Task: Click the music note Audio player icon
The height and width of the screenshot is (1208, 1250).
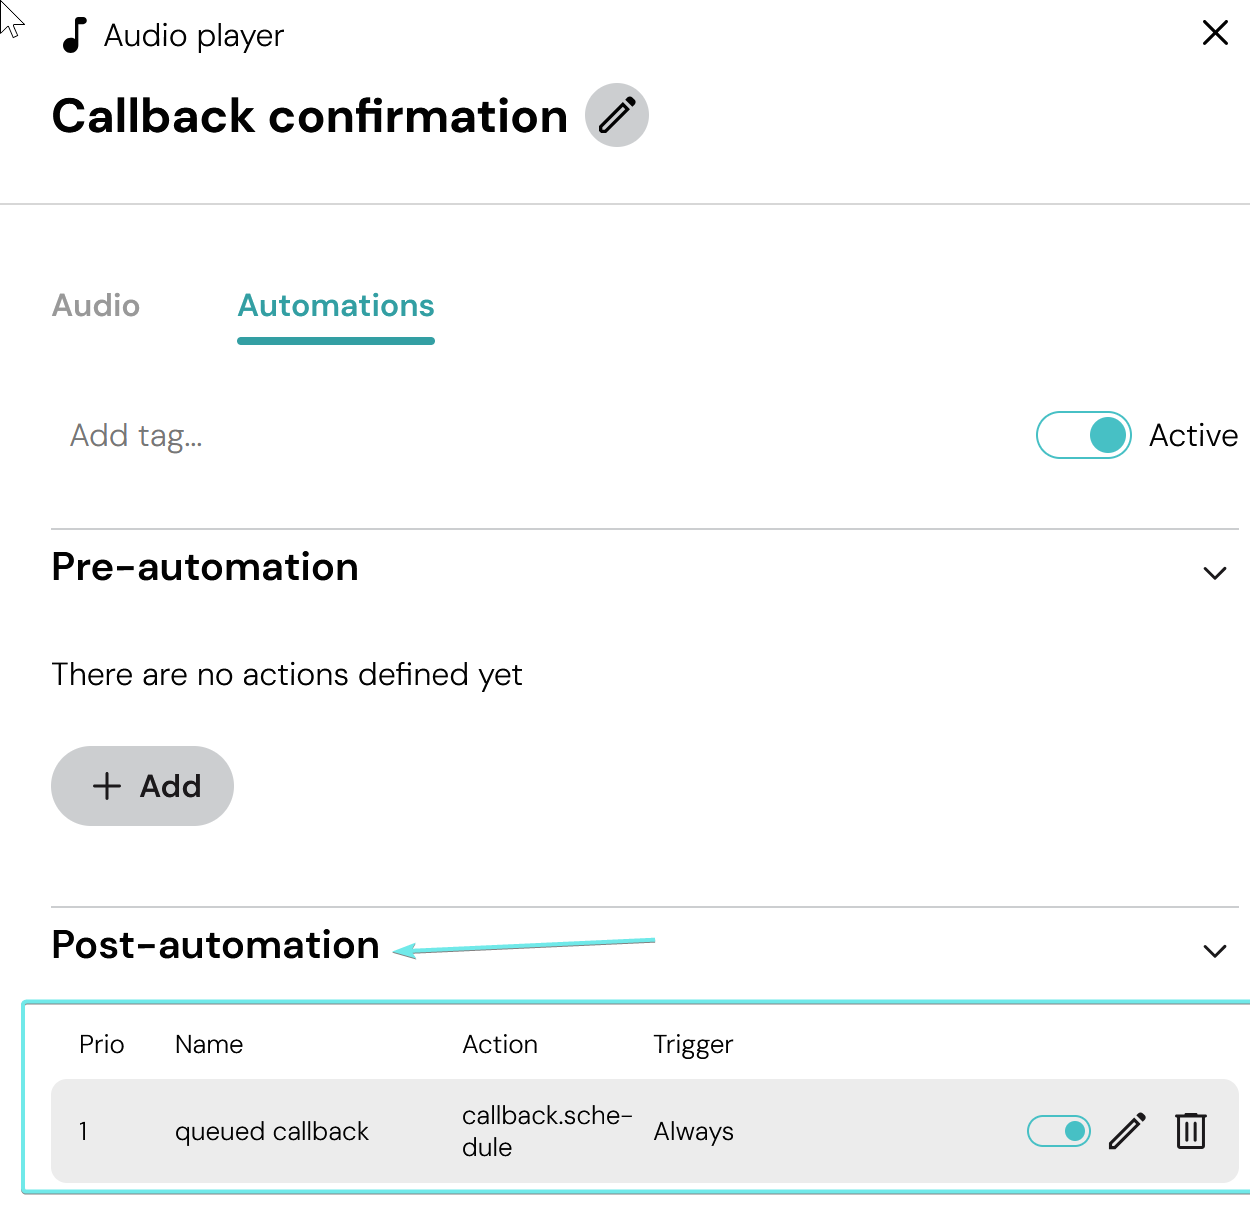Action: pyautogui.click(x=74, y=35)
